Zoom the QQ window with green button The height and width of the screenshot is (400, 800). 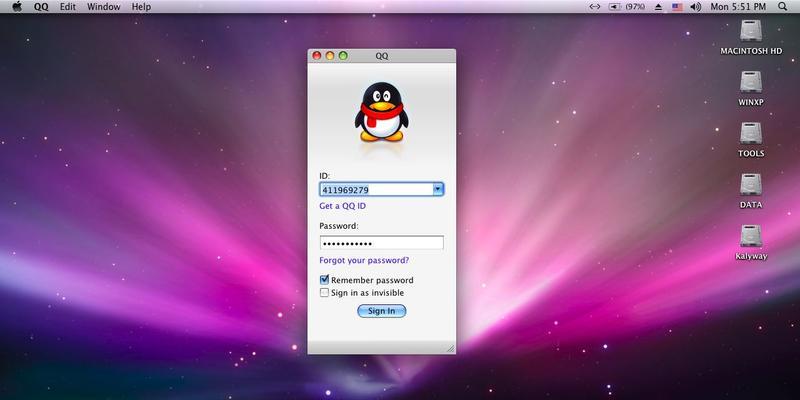[x=343, y=56]
